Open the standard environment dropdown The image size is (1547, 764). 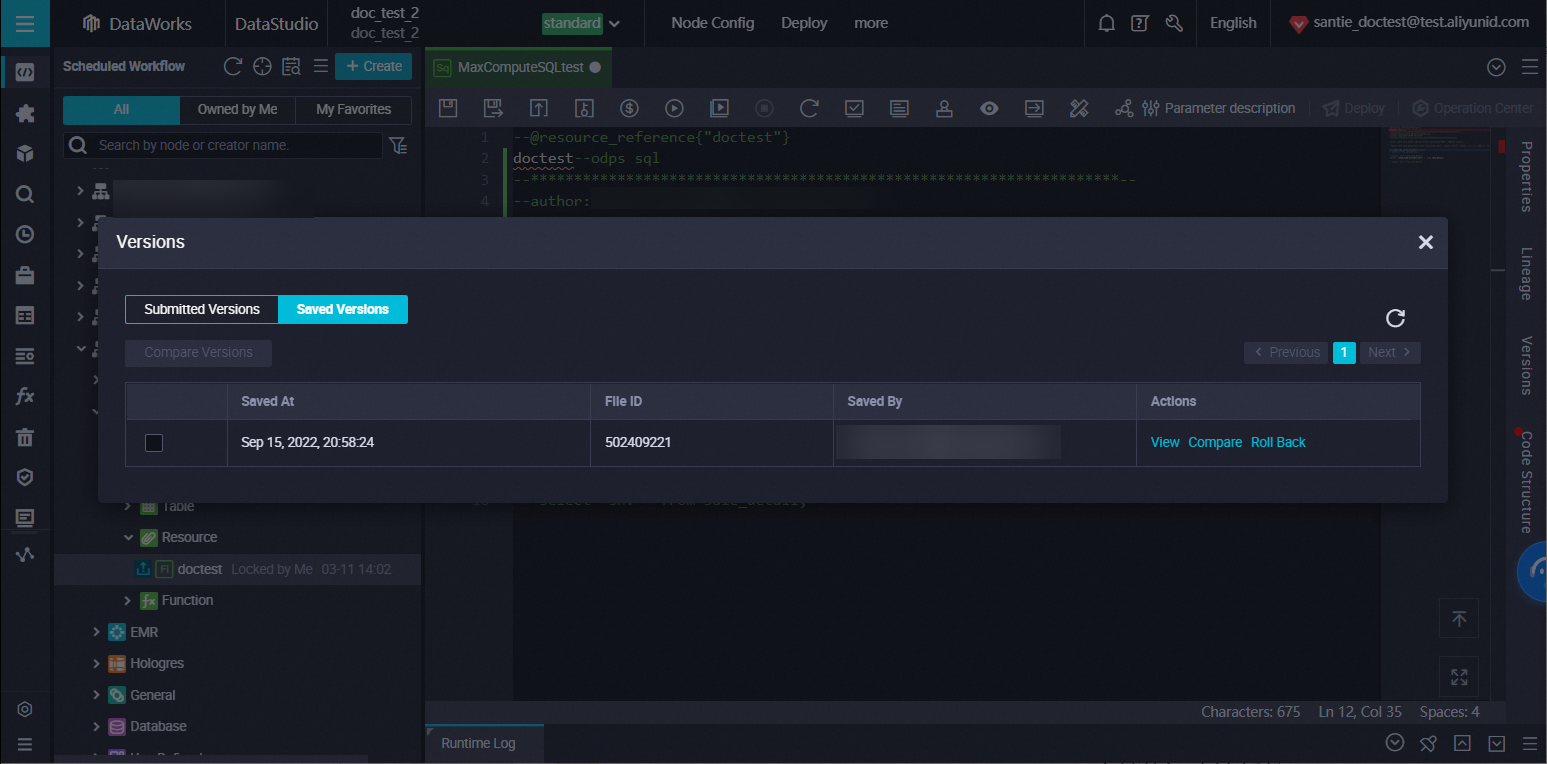581,23
